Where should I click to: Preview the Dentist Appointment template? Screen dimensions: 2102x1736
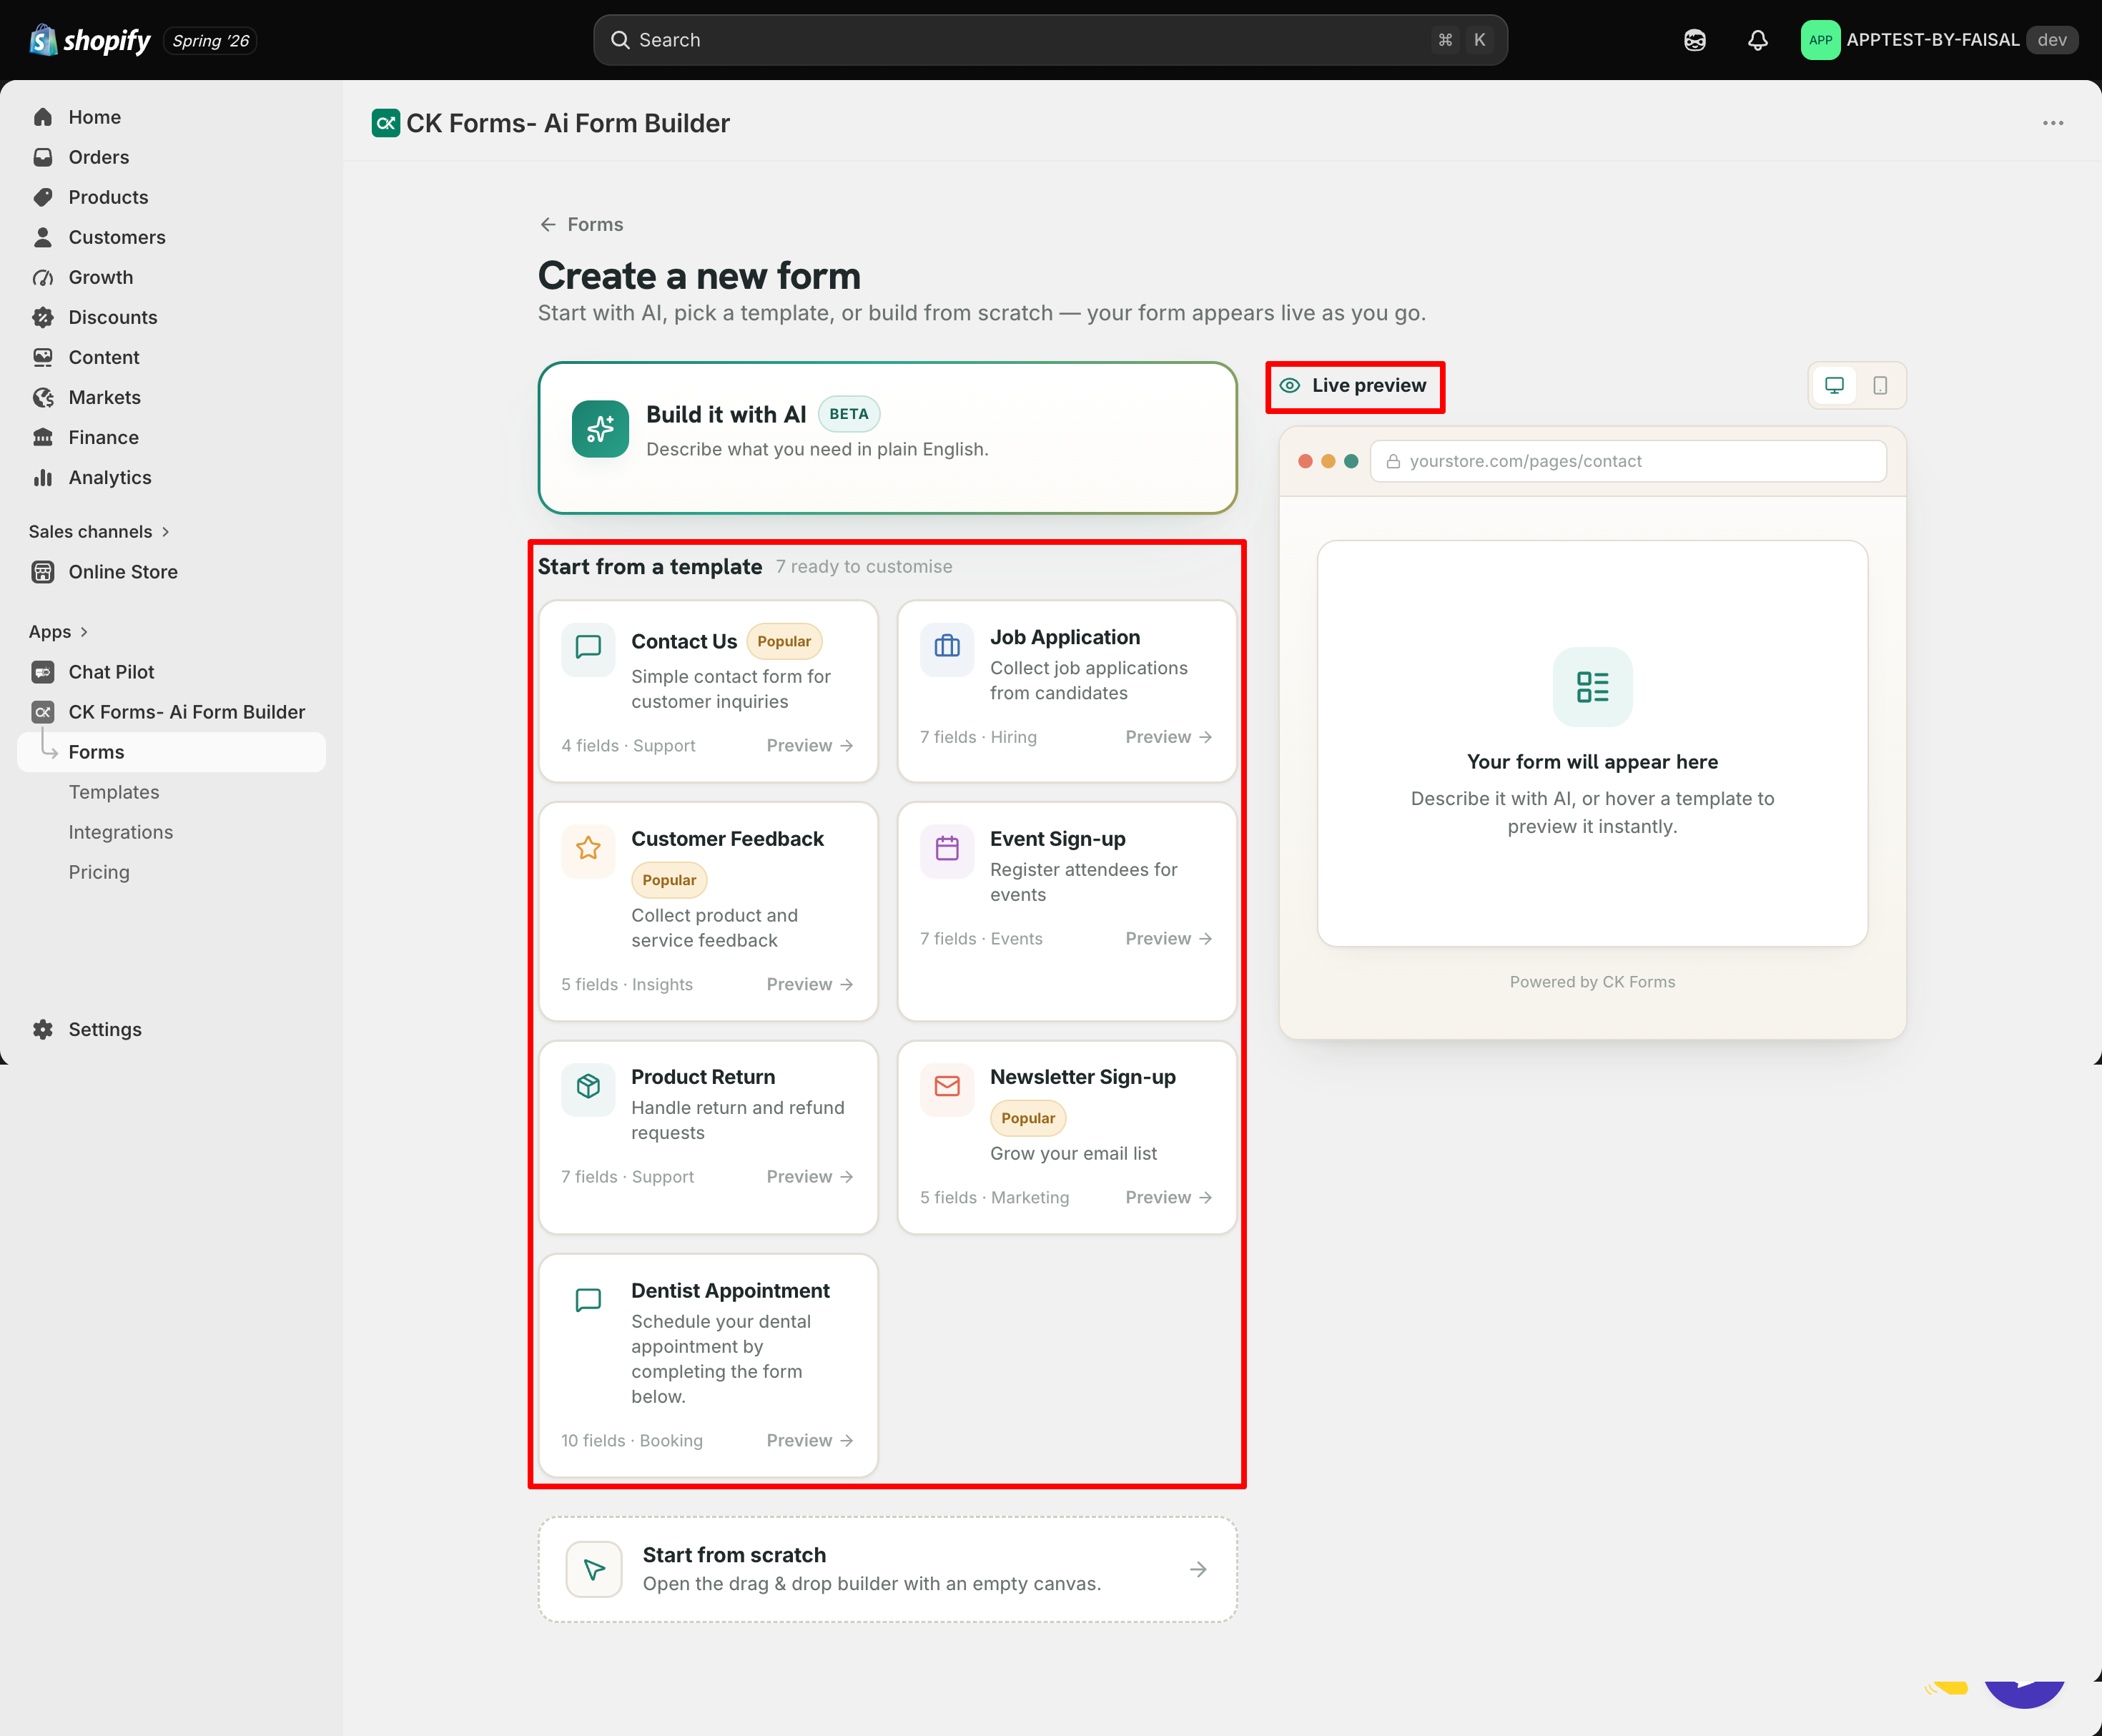tap(810, 1441)
